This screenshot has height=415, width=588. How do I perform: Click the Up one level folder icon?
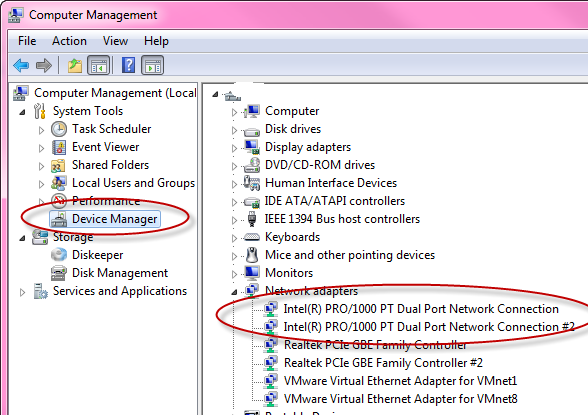click(75, 66)
